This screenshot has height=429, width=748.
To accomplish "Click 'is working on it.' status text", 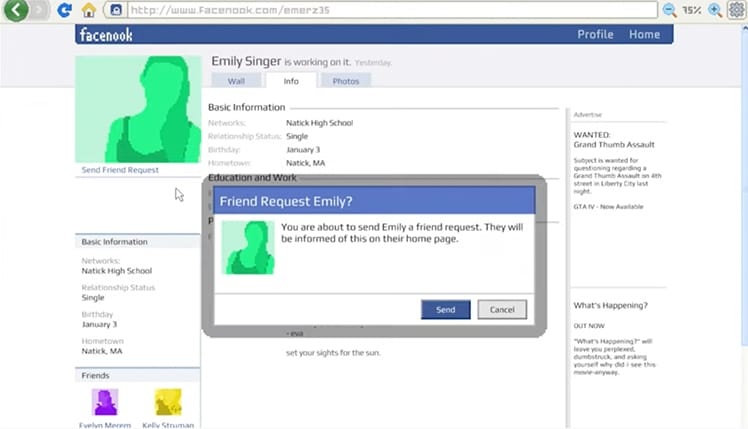I will point(317,62).
